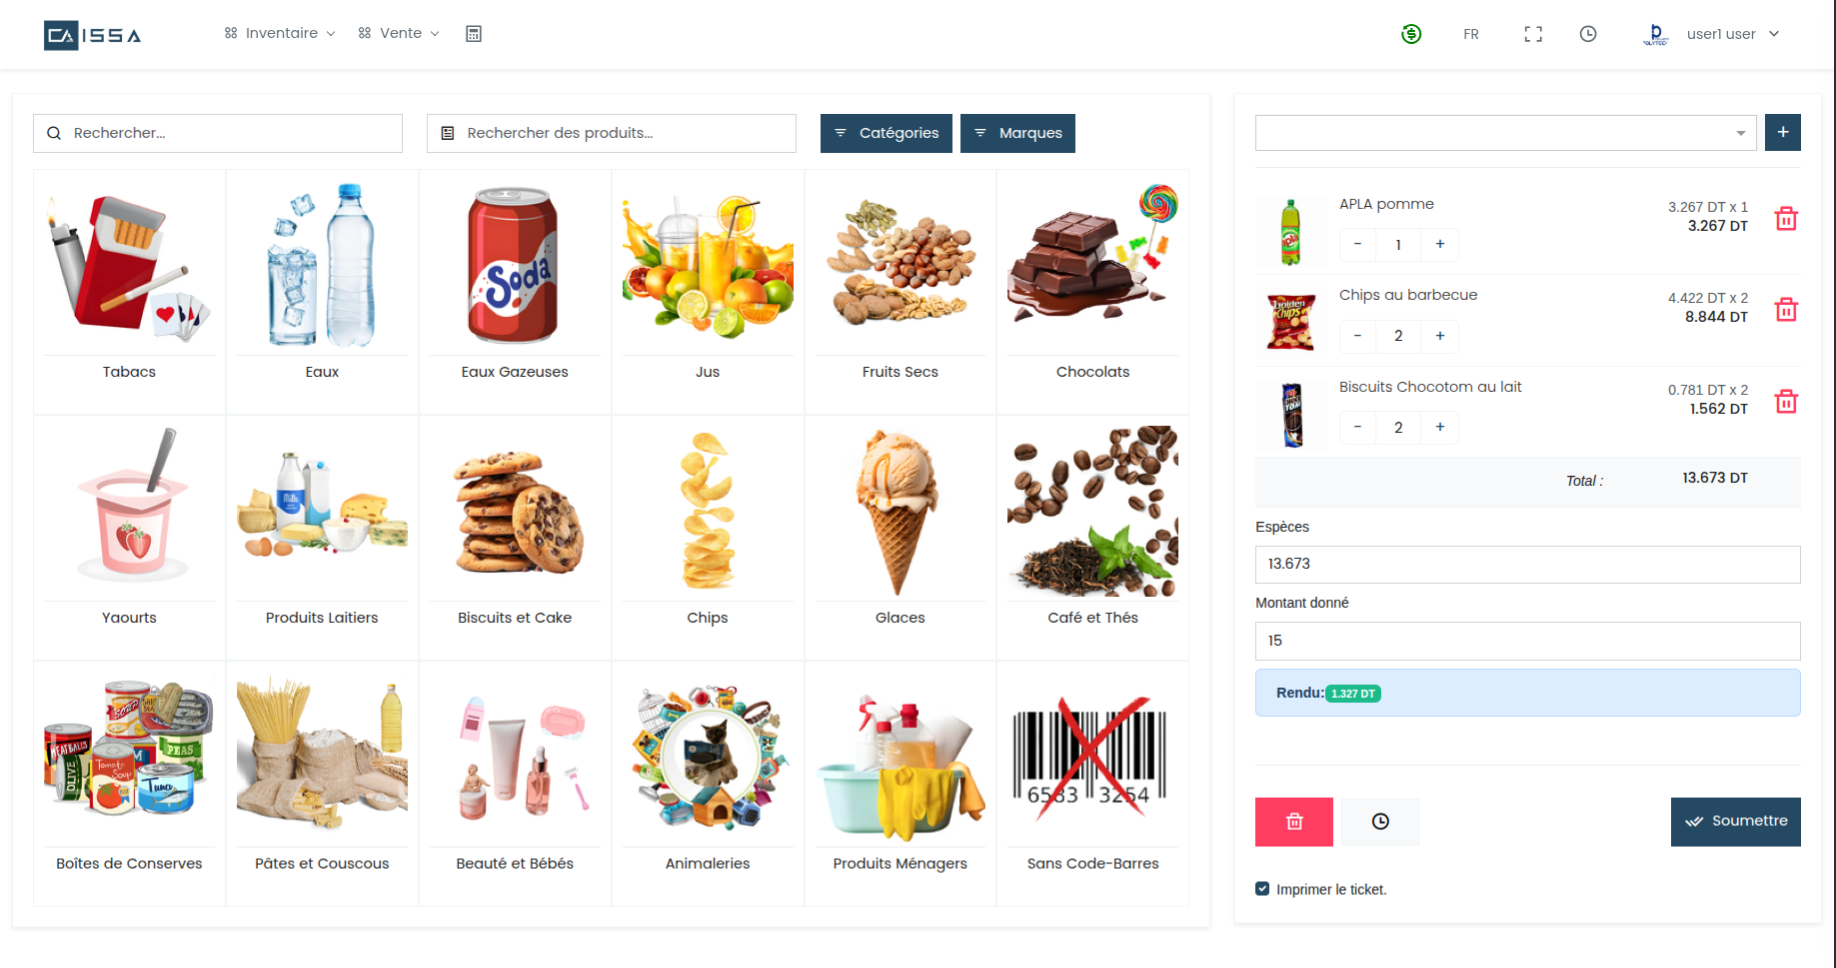The width and height of the screenshot is (1836, 968).
Task: Click the Soumettre button
Action: 1736,822
